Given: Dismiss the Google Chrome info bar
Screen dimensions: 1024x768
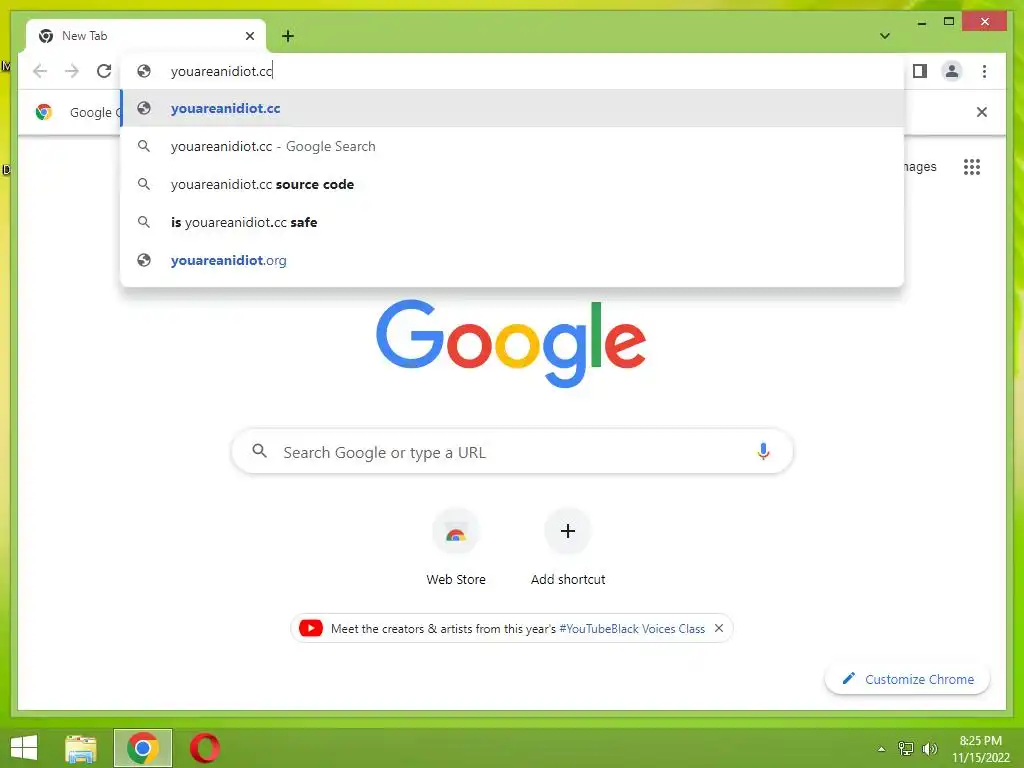Looking at the screenshot, I should 981,112.
